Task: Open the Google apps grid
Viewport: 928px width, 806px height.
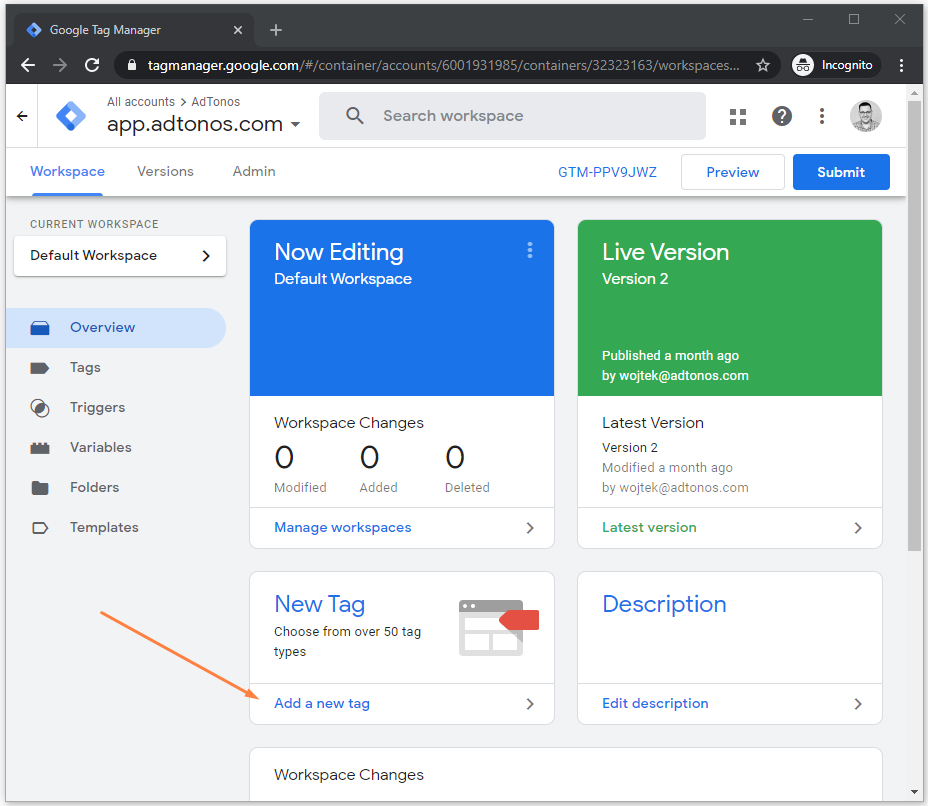Action: [x=738, y=117]
